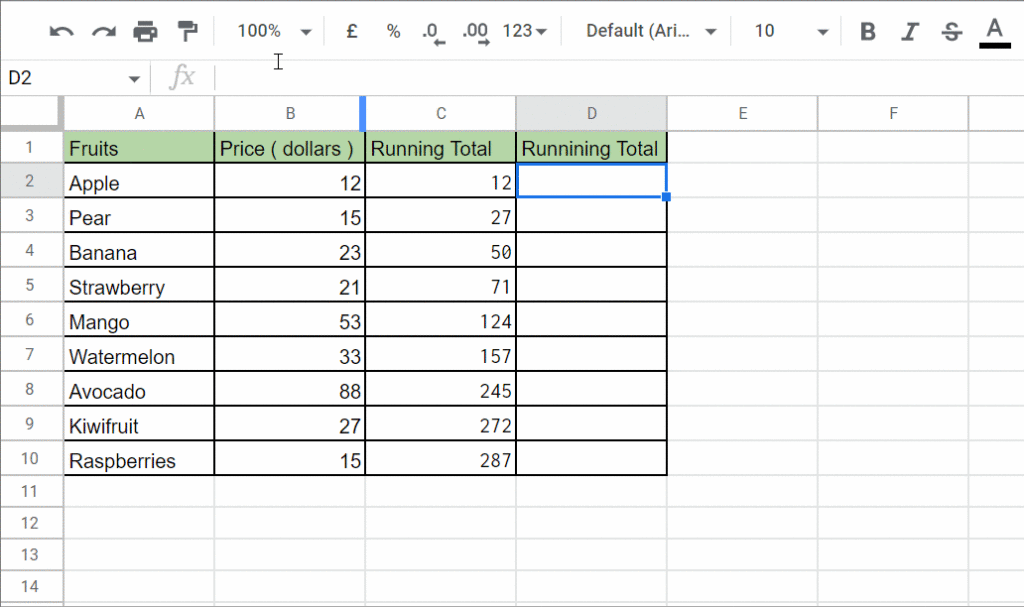
Task: Apply currency format with pound icon
Action: (351, 30)
